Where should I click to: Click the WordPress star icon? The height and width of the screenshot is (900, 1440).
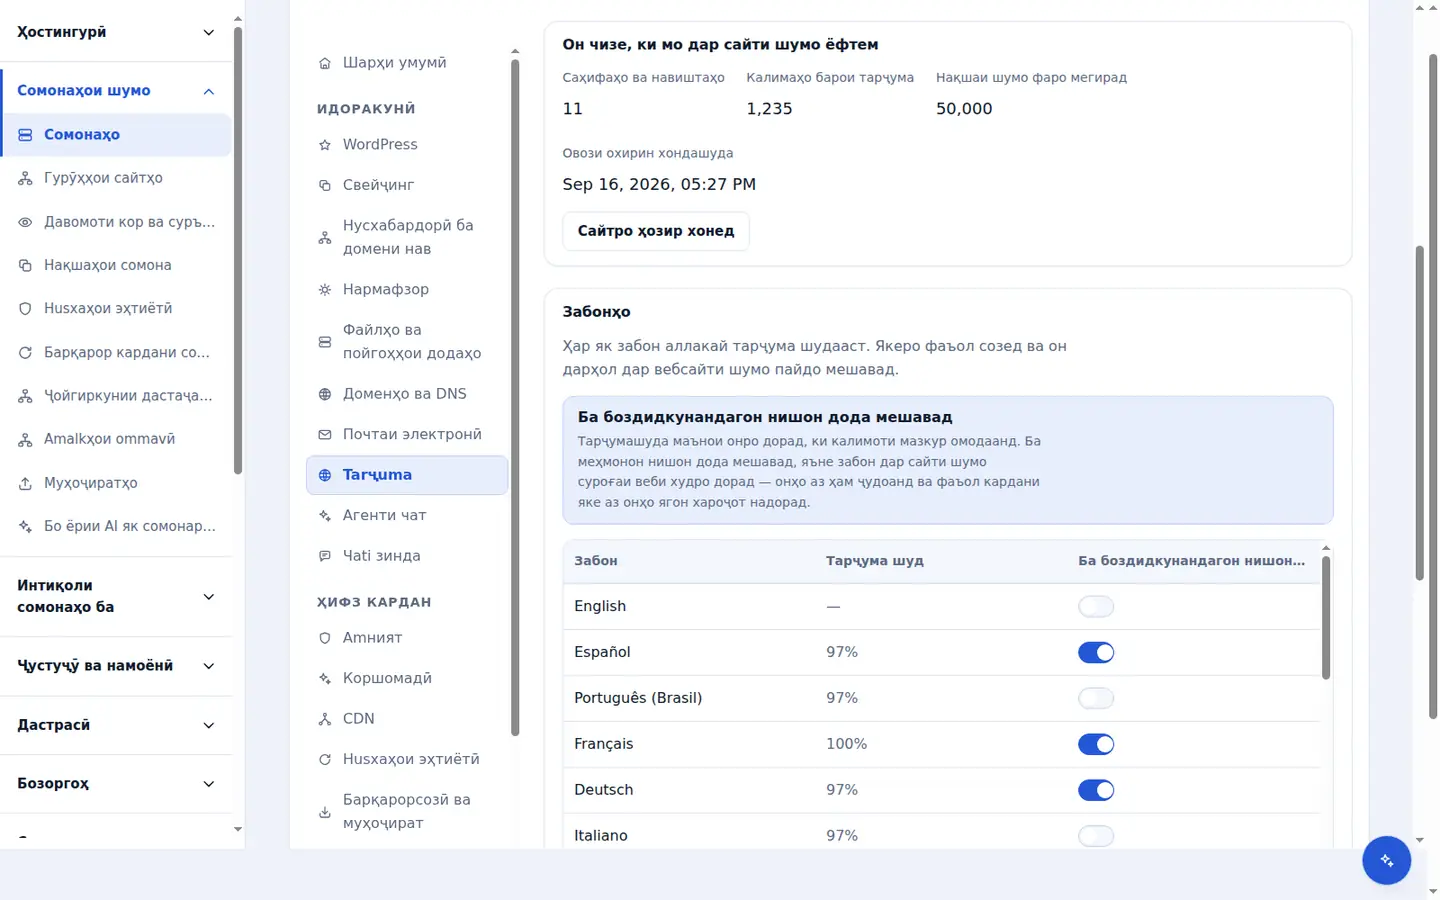pyautogui.click(x=325, y=145)
